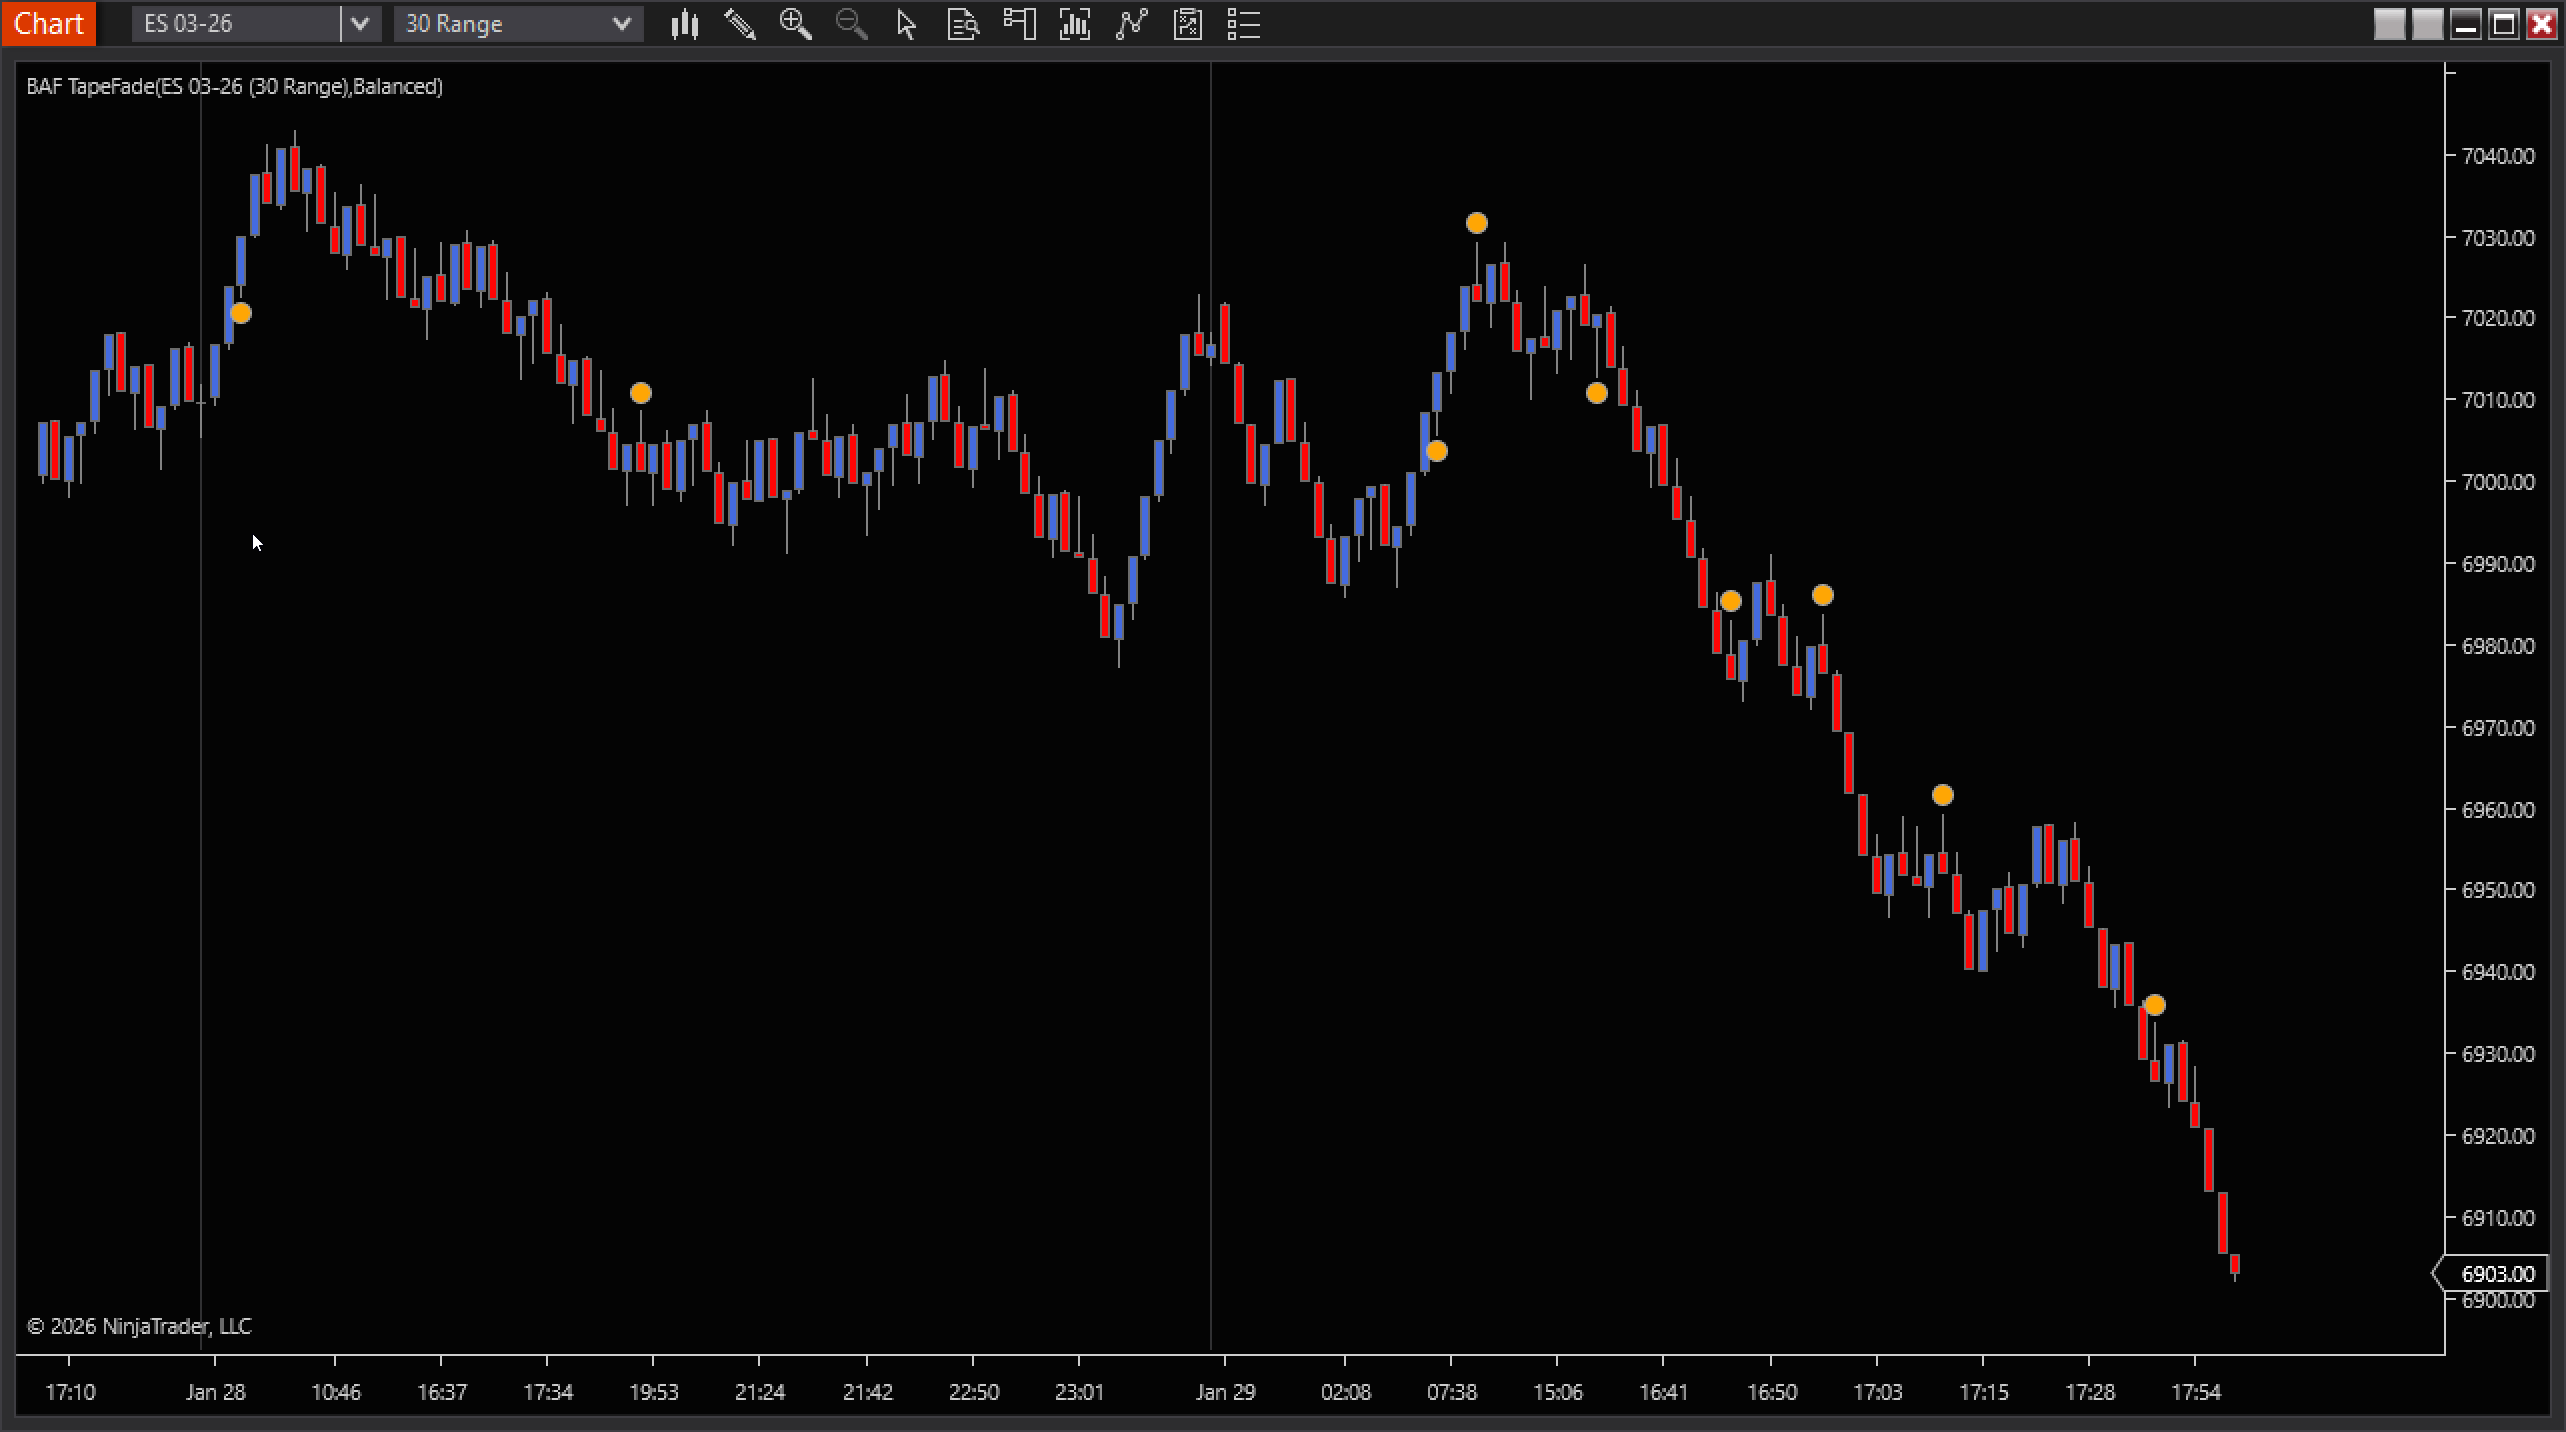2566x1432 pixels.
Task: Click the topmost orange dot near 7030
Action: click(1477, 223)
